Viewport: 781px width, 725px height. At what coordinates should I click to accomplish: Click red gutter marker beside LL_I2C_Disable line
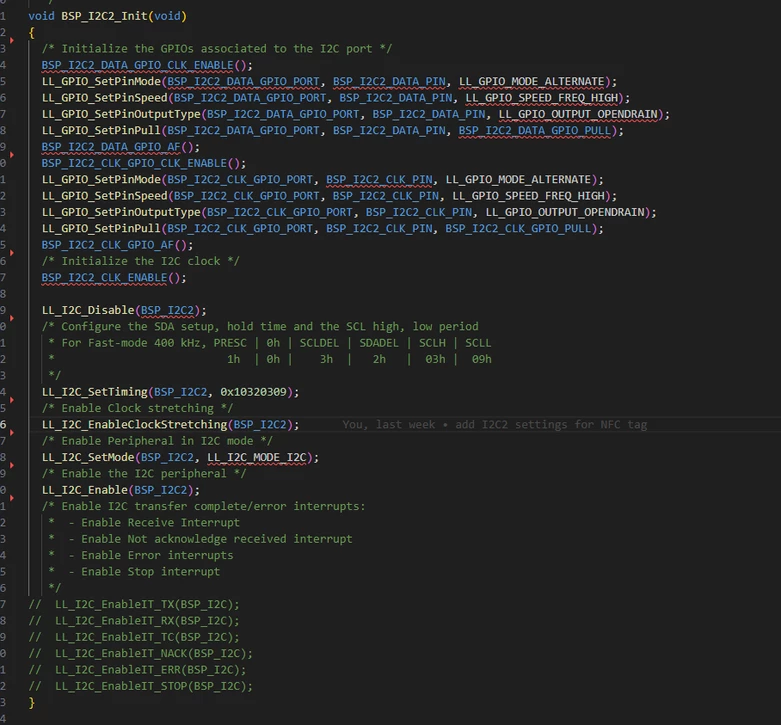pyautogui.click(x=12, y=318)
